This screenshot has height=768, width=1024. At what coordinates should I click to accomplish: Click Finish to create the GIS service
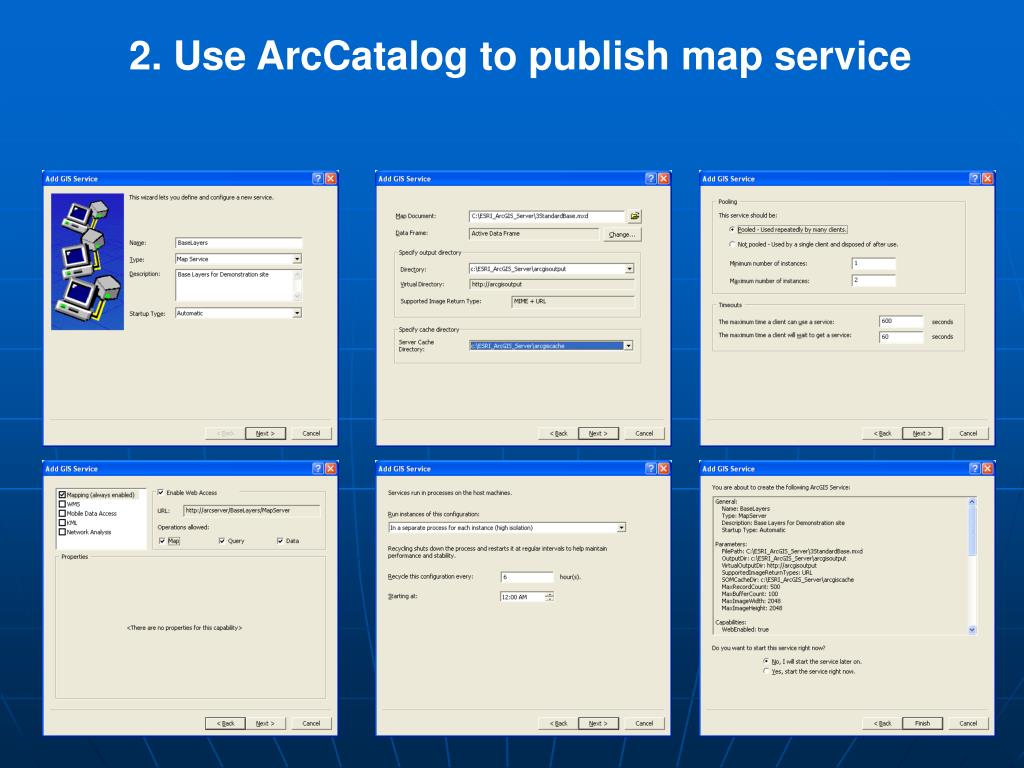tap(922, 724)
